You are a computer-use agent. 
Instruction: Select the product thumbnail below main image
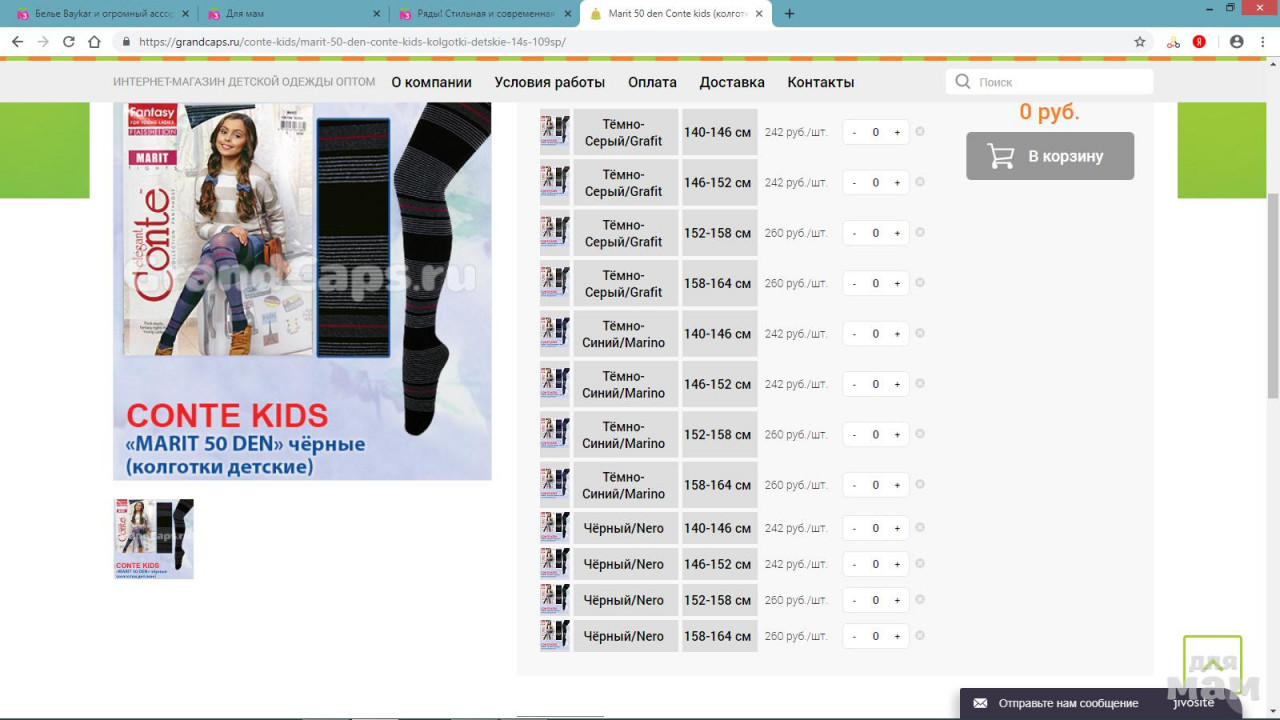point(153,539)
